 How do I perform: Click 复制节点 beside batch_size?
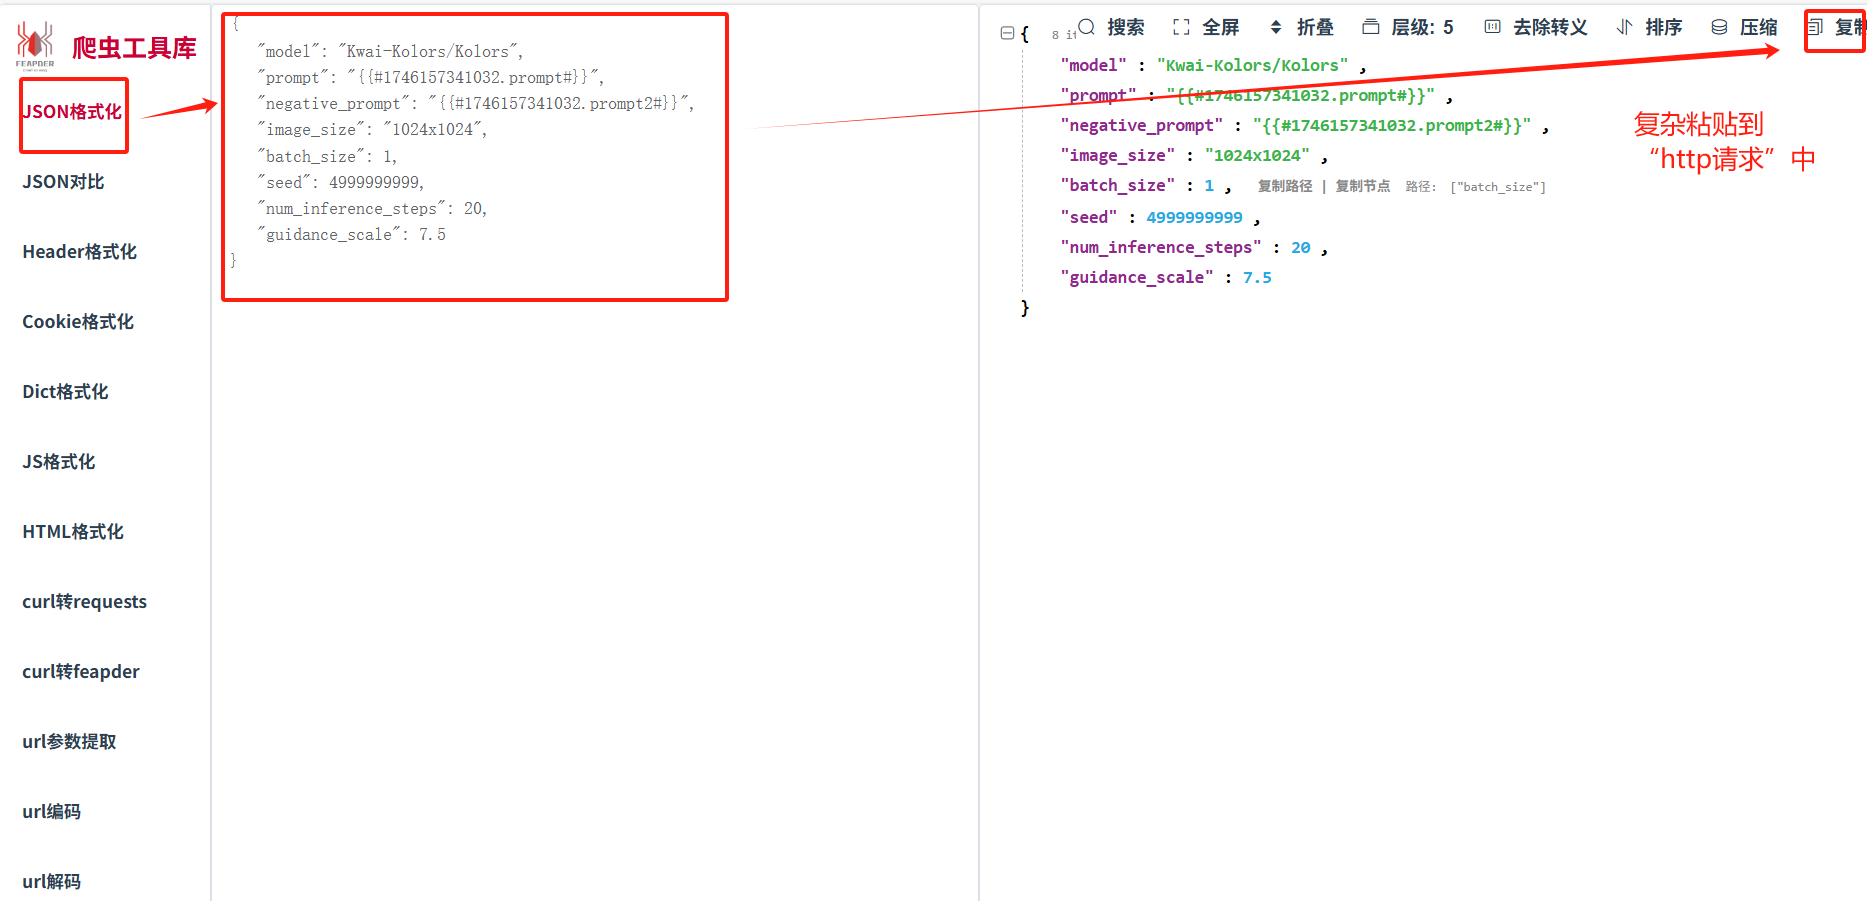tap(1363, 186)
